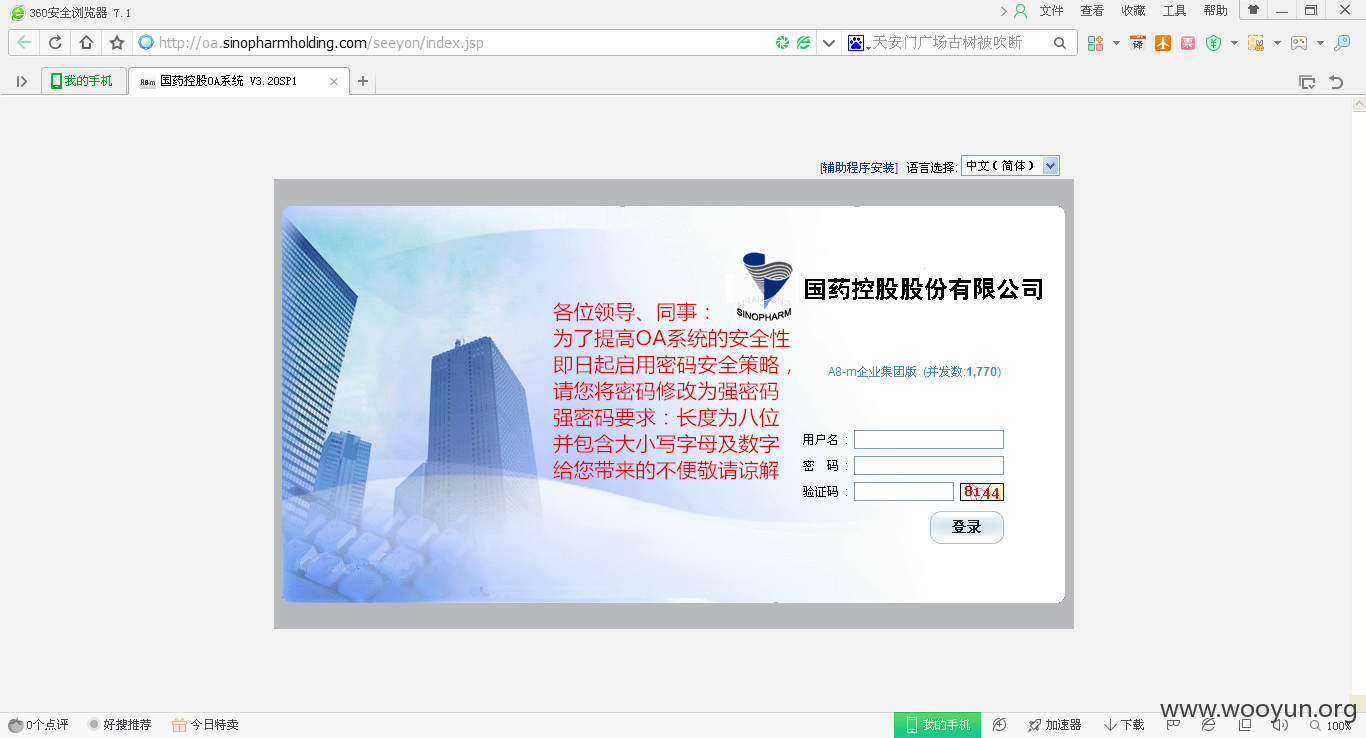This screenshot has width=1366, height=738.
Task: Click the orange airplane flights icon
Action: click(1162, 43)
